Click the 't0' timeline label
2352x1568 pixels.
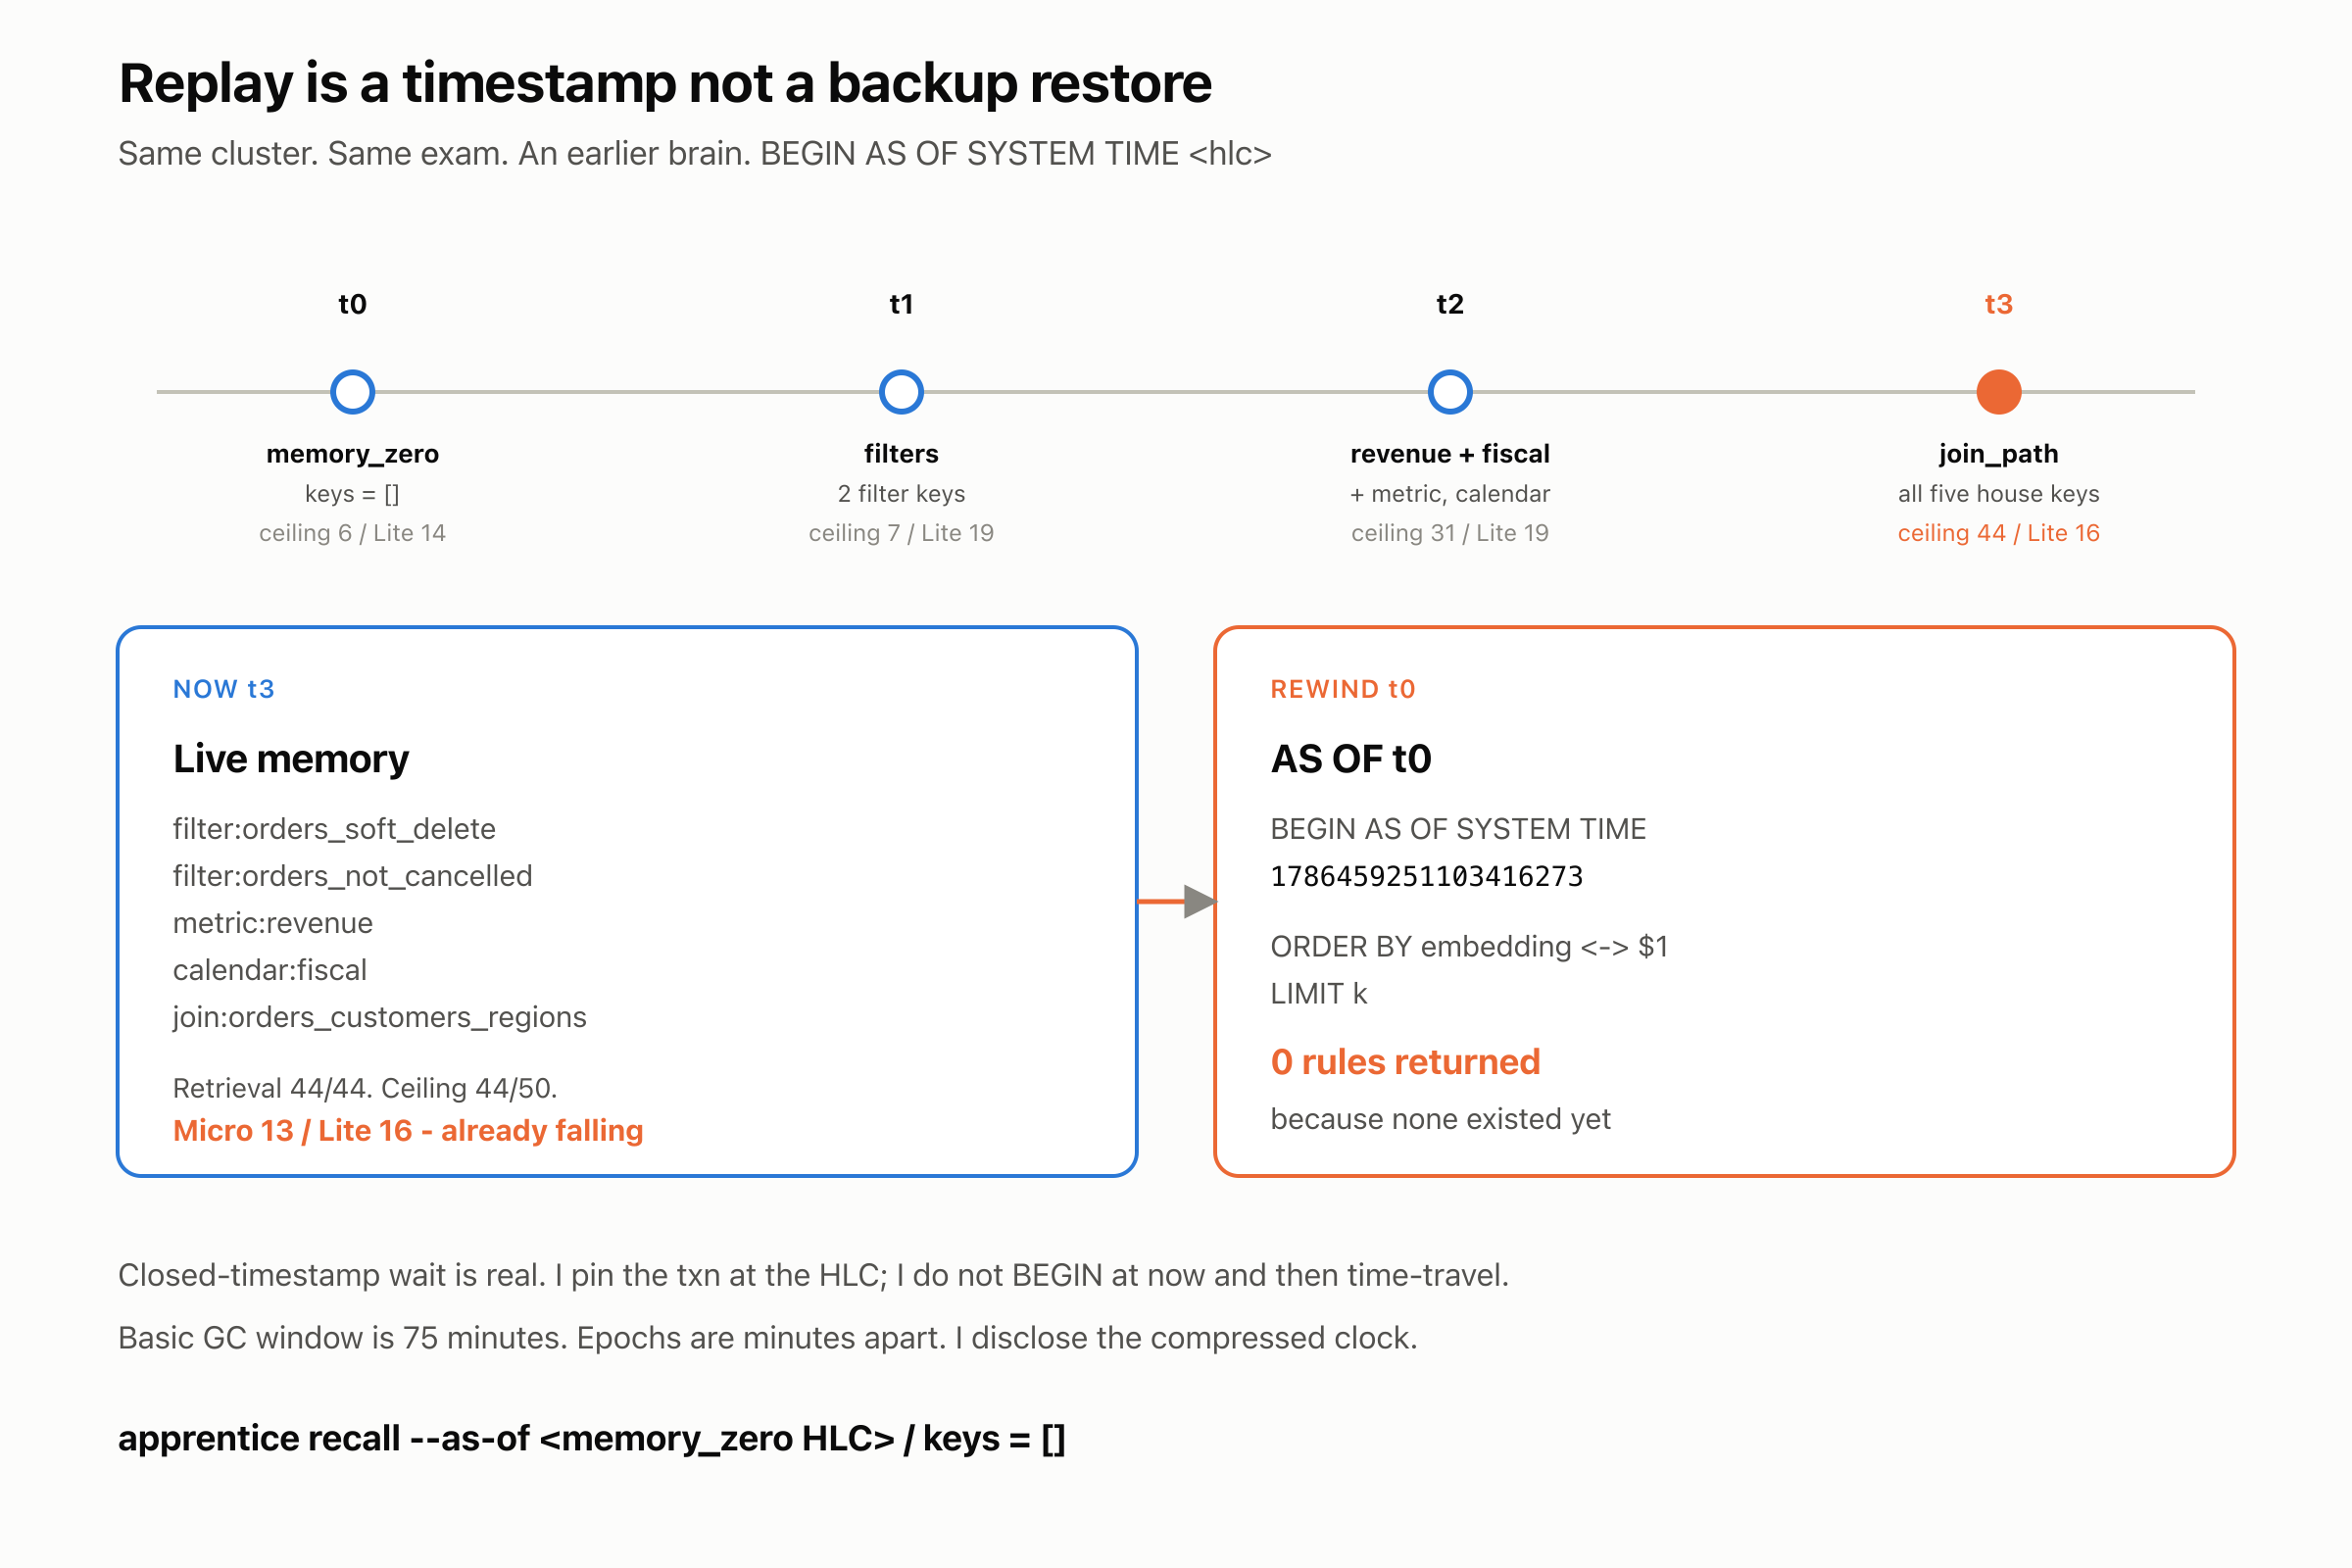tap(352, 304)
